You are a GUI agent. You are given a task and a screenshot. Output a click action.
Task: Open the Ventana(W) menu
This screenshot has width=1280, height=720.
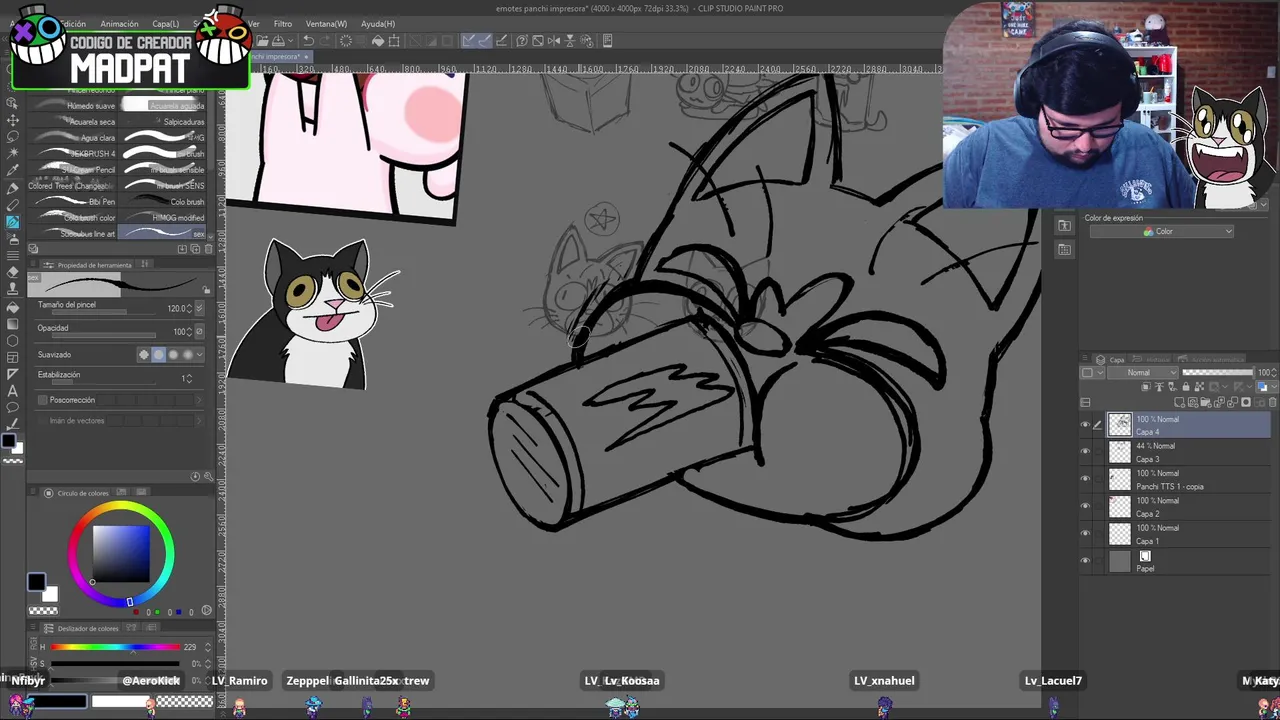(x=326, y=24)
